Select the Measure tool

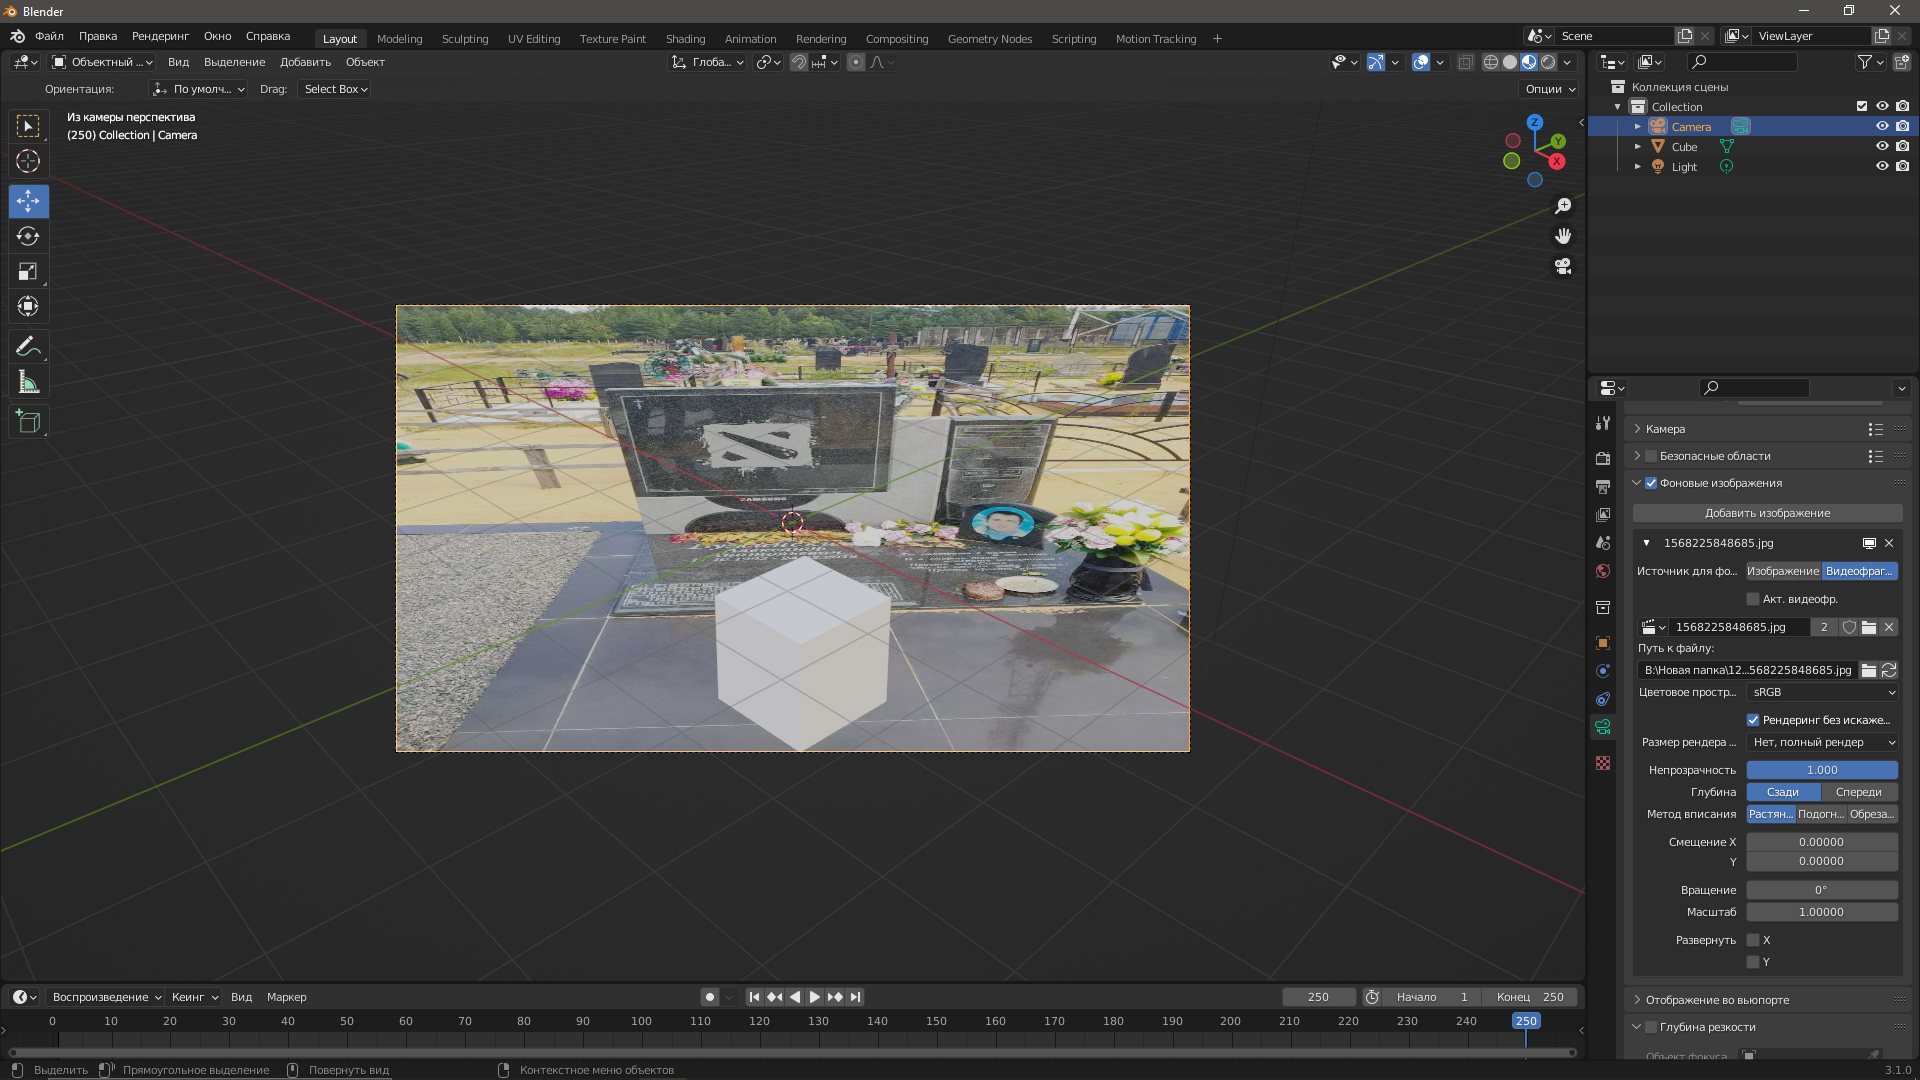click(28, 382)
